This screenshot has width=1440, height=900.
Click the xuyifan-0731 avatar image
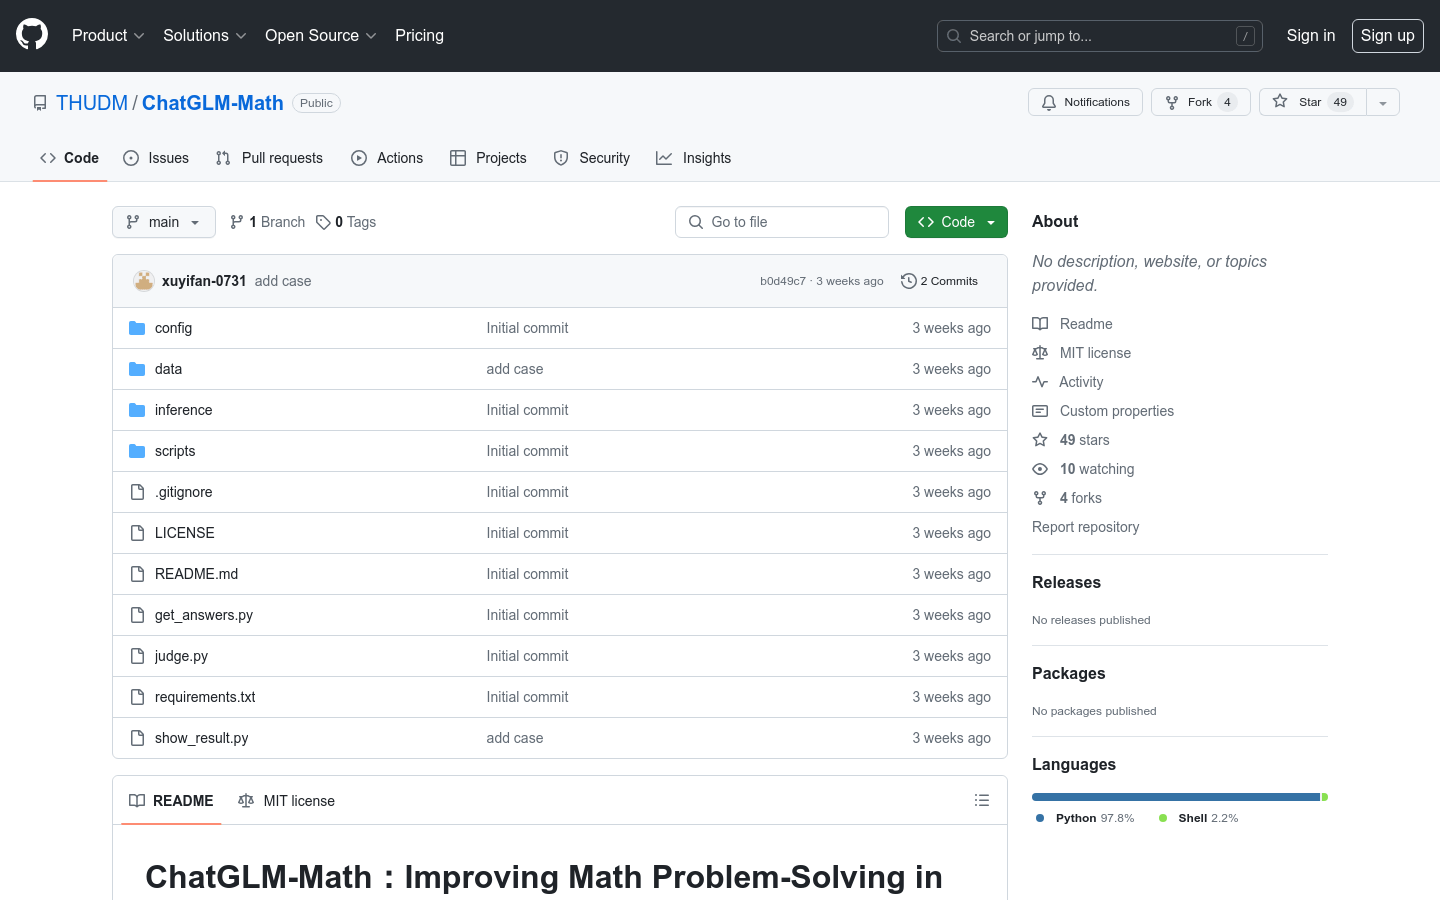143,281
